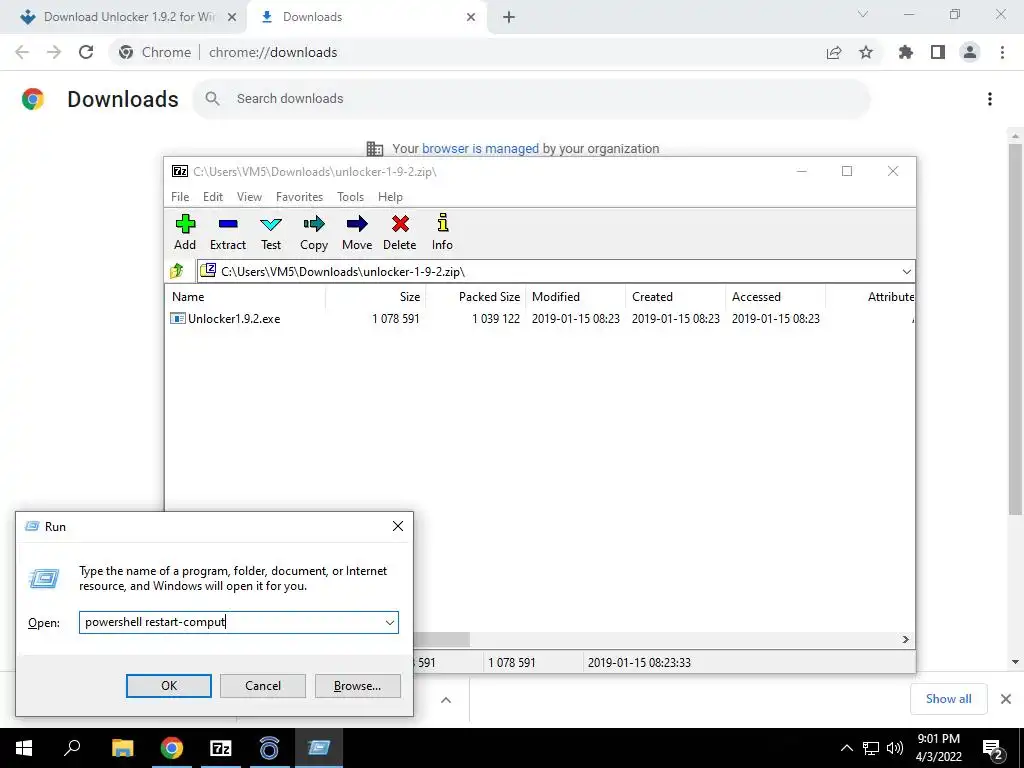Open the Help menu in 7-Zip

coord(391,197)
